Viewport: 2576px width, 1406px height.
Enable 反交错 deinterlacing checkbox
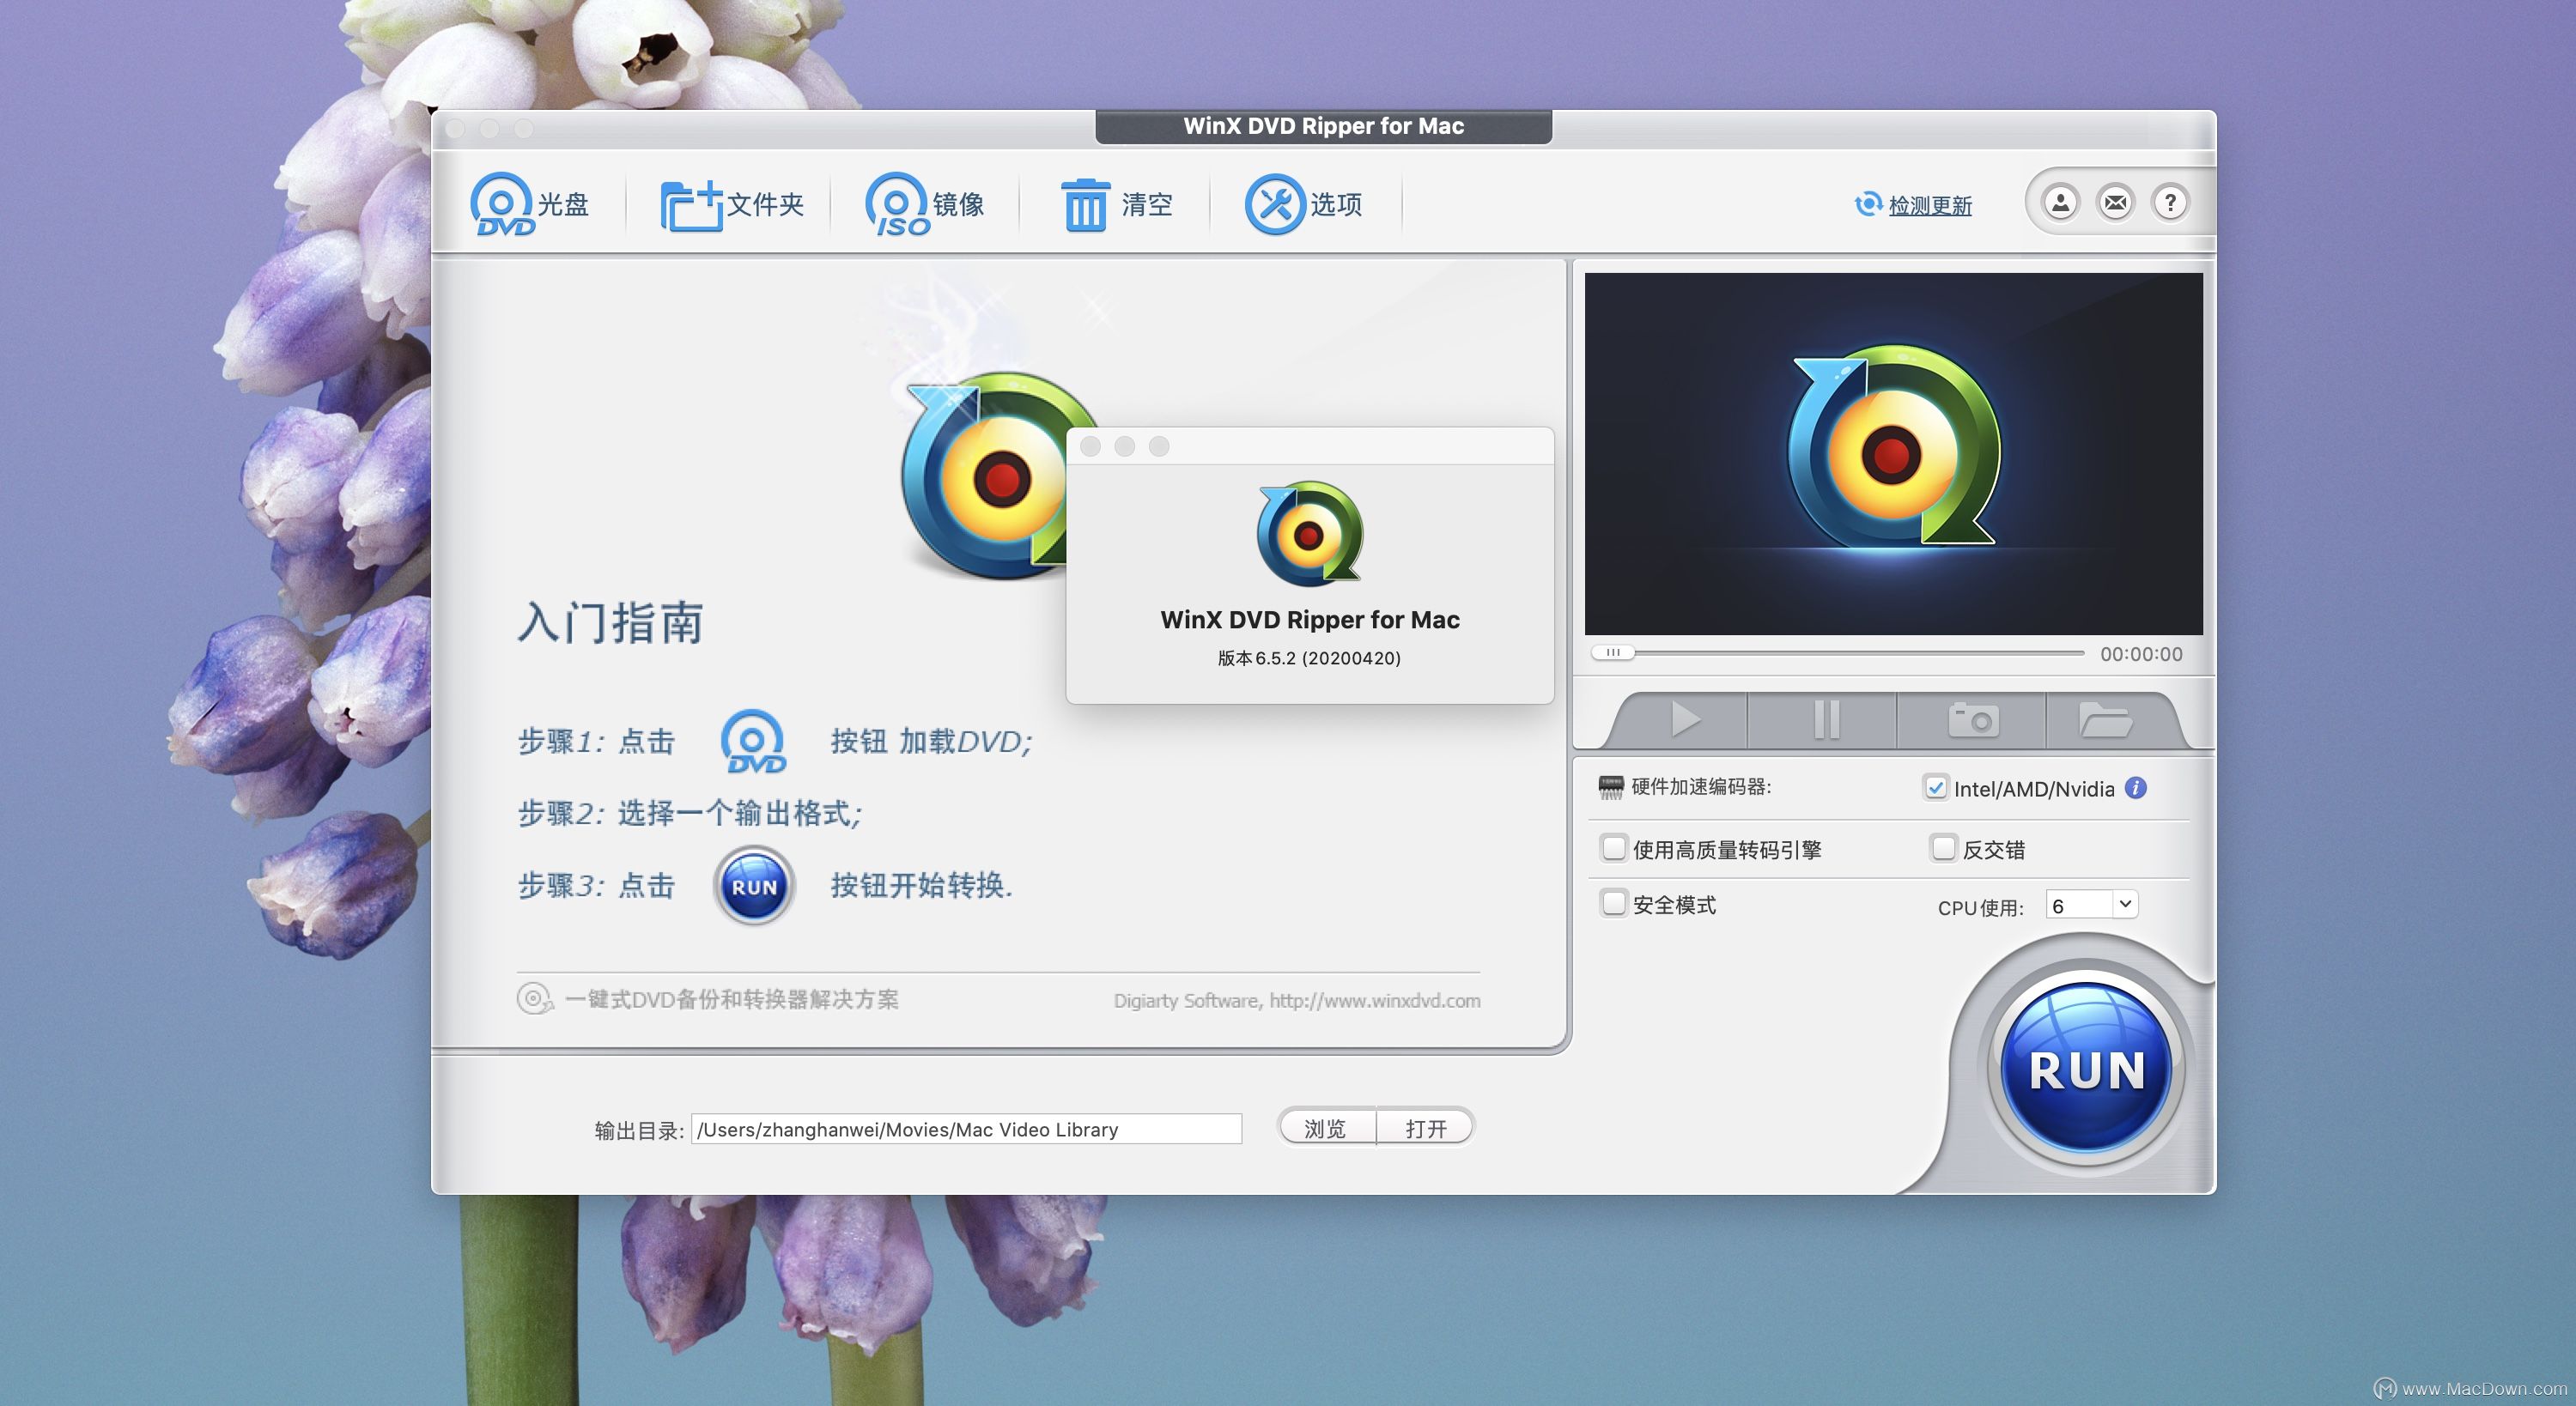1942,848
